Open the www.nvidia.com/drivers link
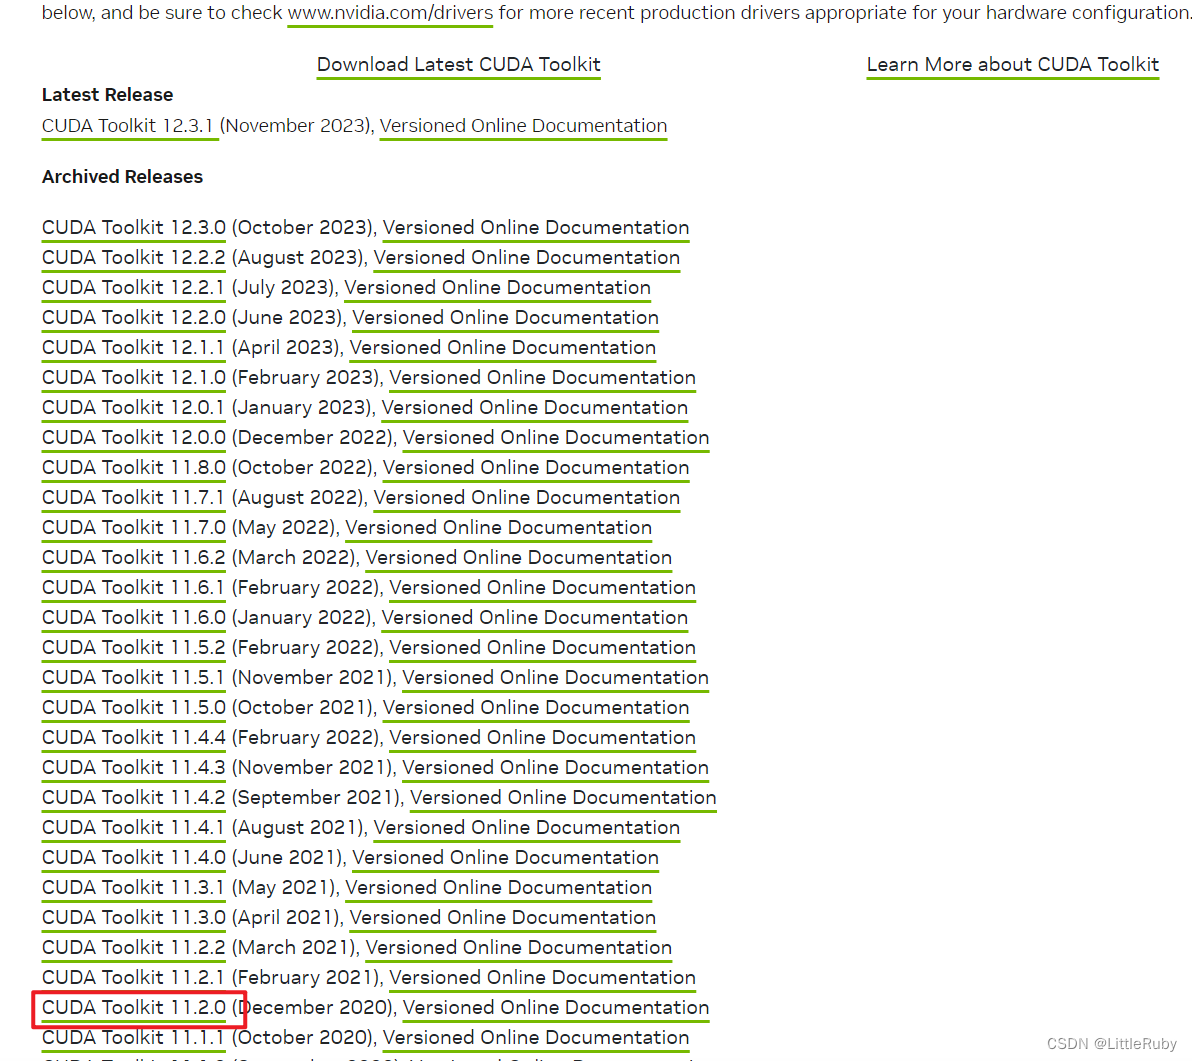1192x1061 pixels. [390, 13]
